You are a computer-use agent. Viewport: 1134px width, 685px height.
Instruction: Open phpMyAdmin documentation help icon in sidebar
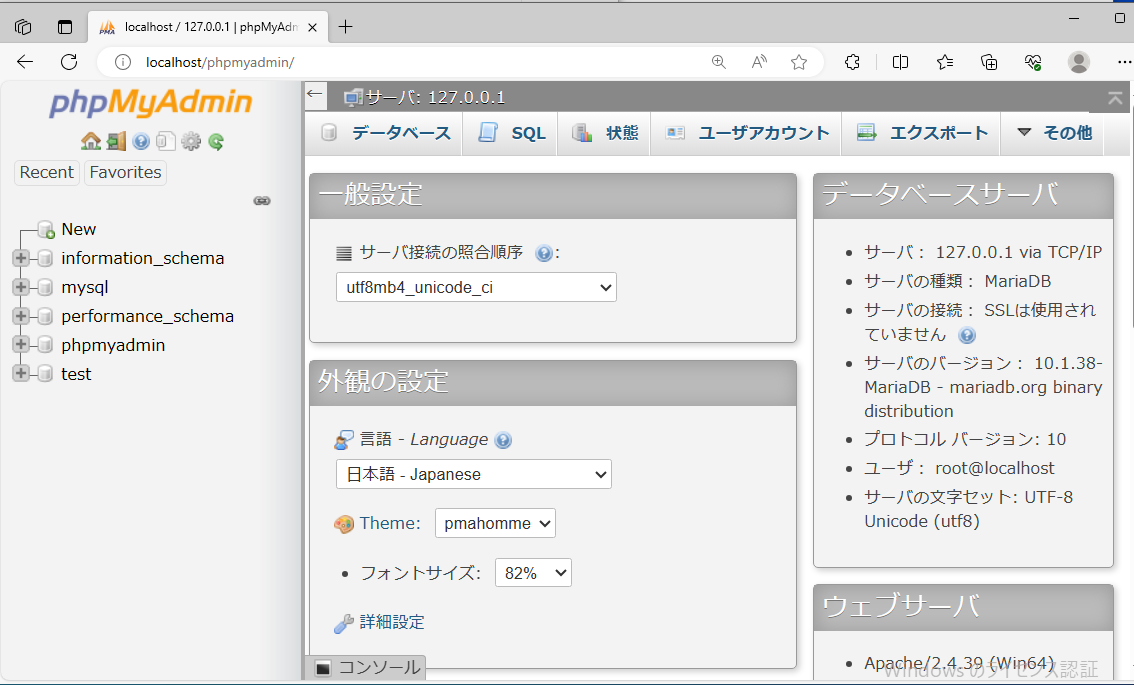tap(141, 141)
